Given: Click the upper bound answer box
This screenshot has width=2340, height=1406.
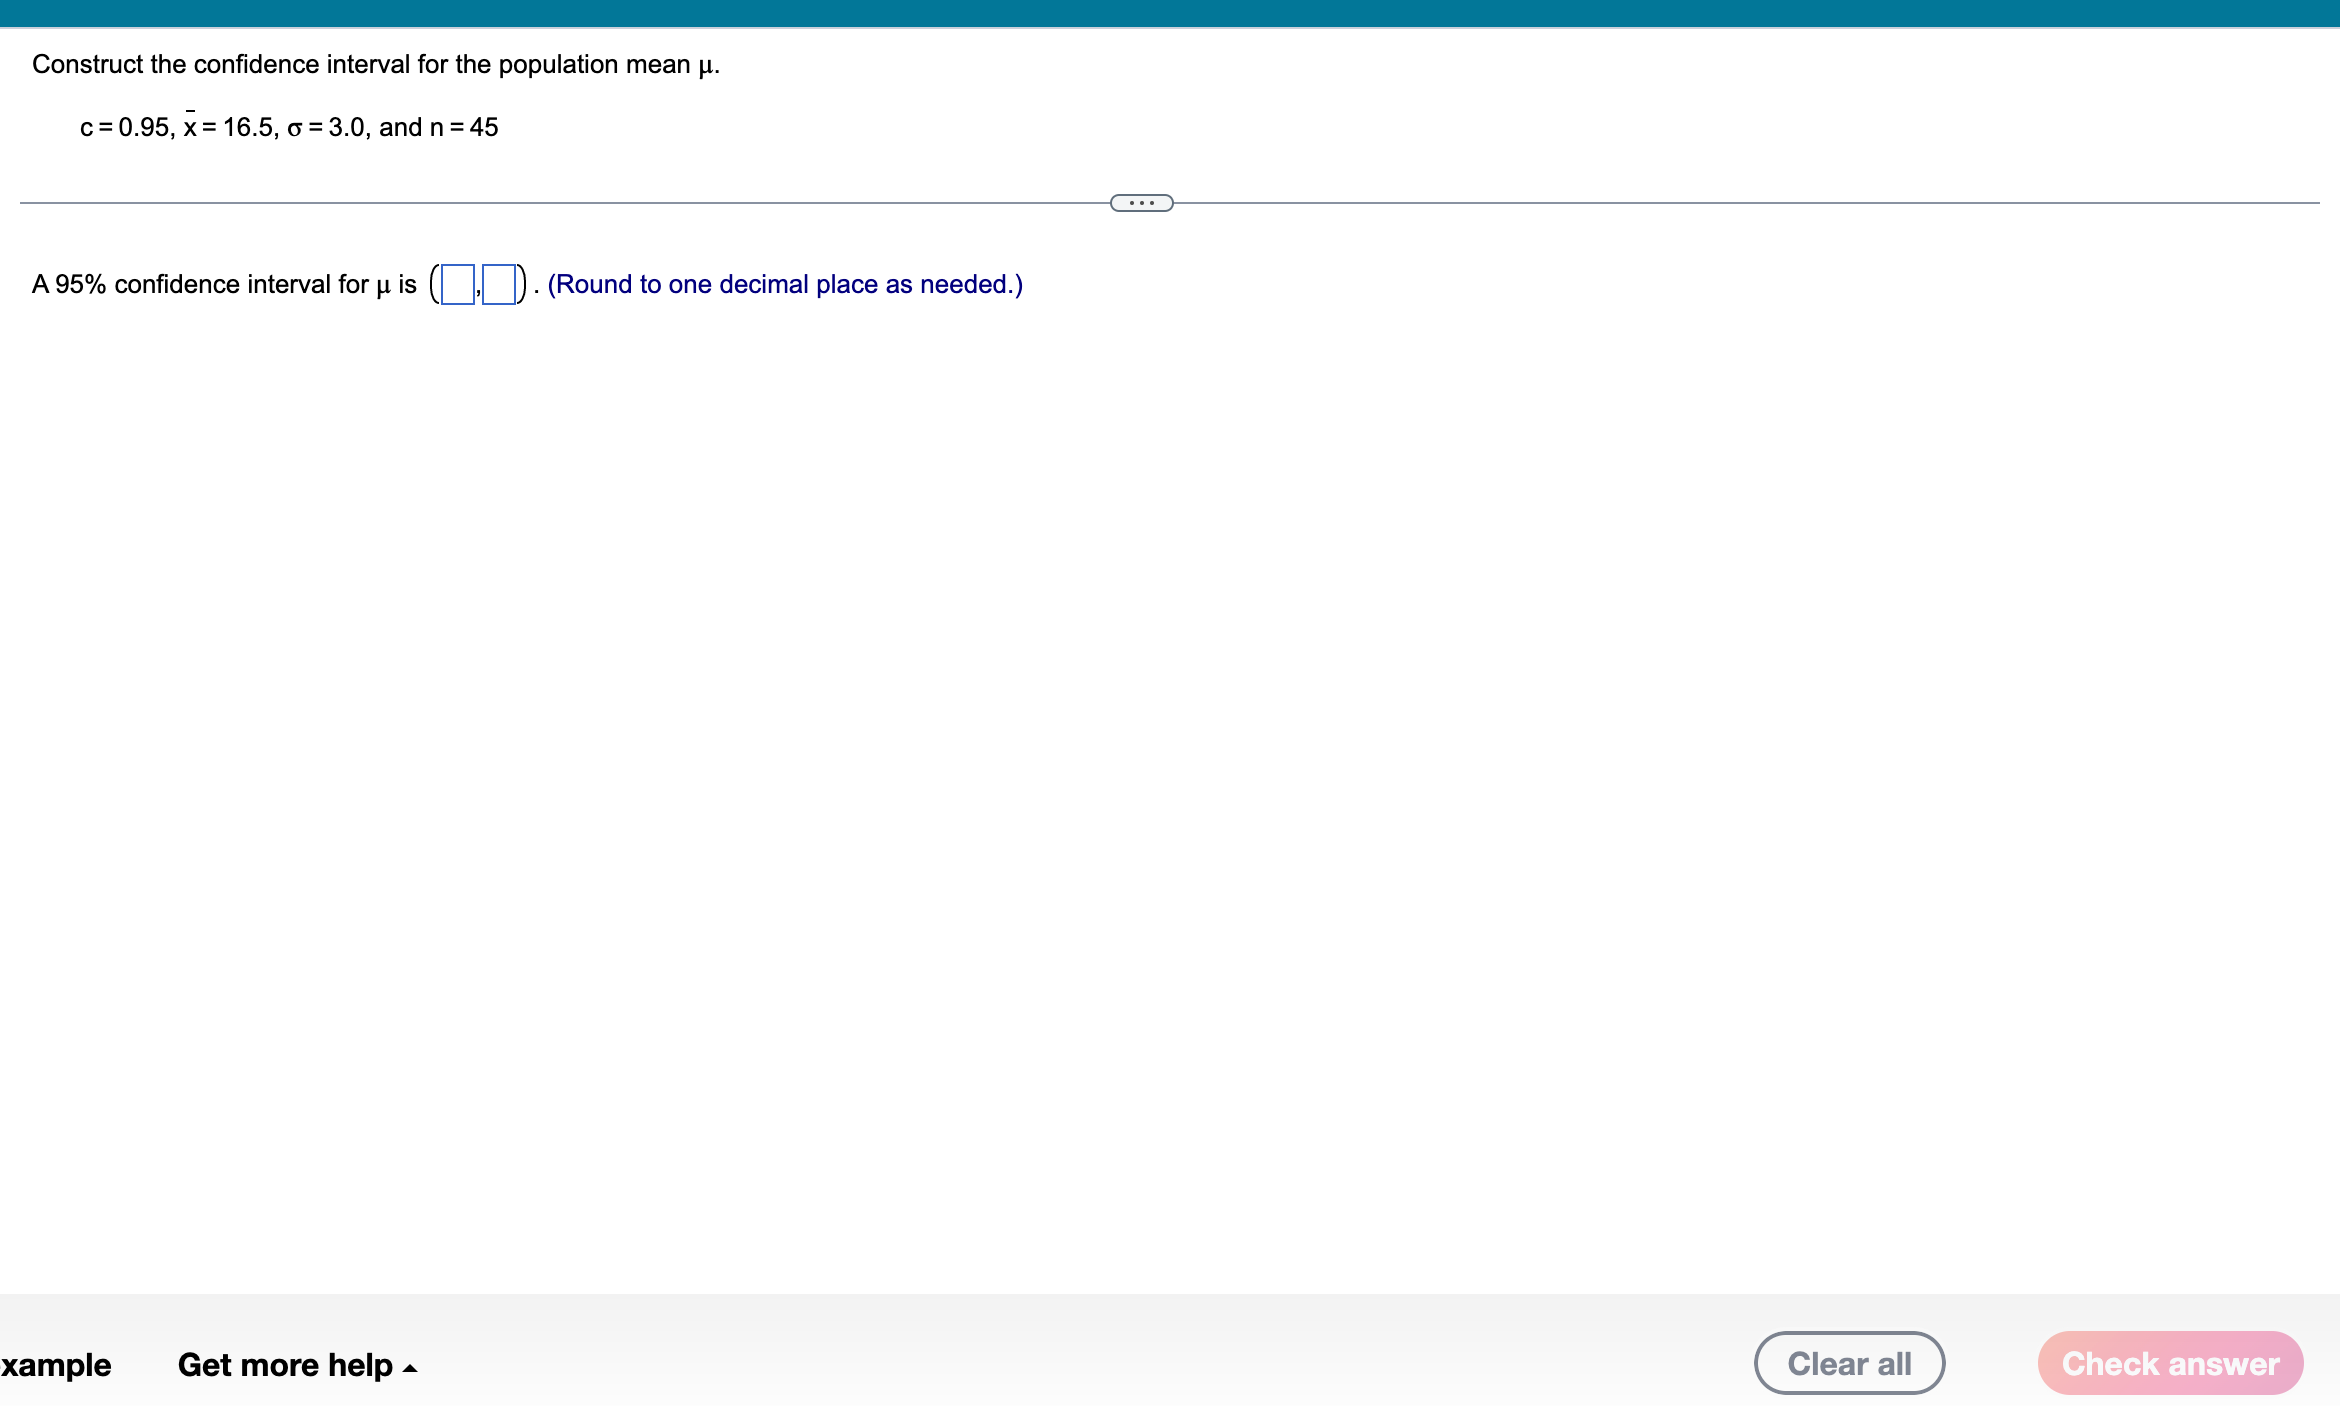Looking at the screenshot, I should (499, 284).
